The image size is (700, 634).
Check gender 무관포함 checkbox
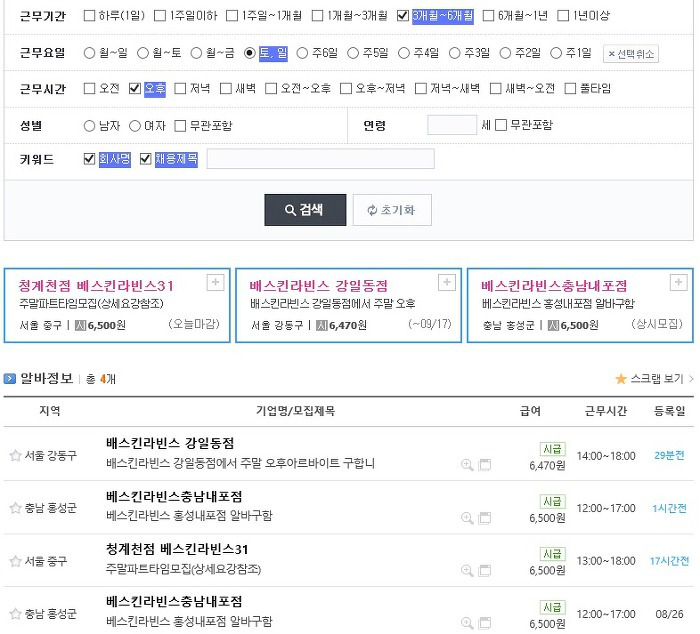[180, 126]
